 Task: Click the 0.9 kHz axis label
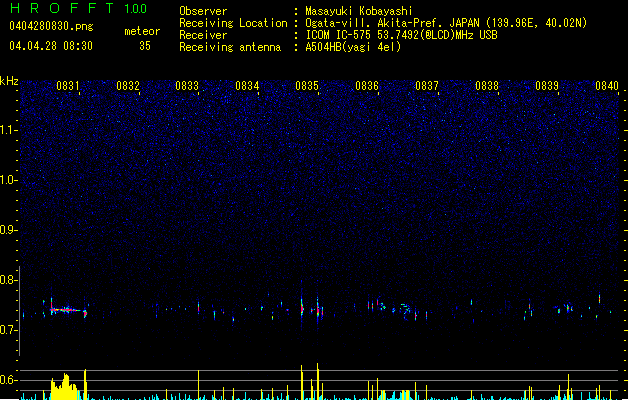[x=9, y=230]
